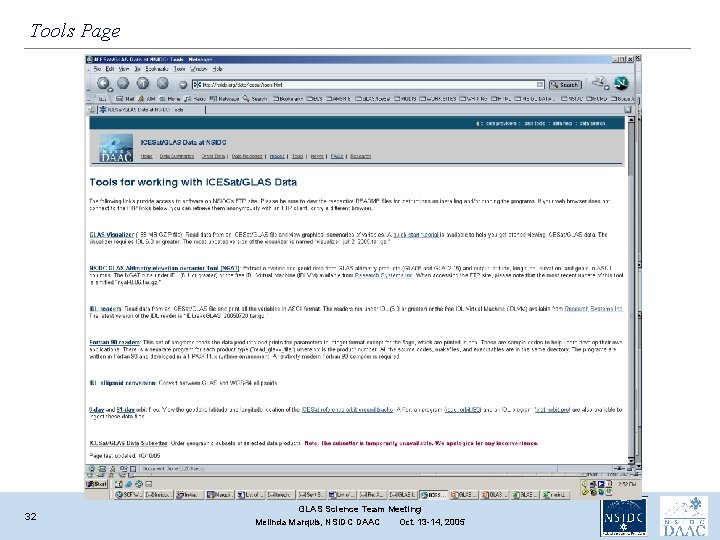
Task: Click the browser Forward arrow button
Action: pos(123,83)
